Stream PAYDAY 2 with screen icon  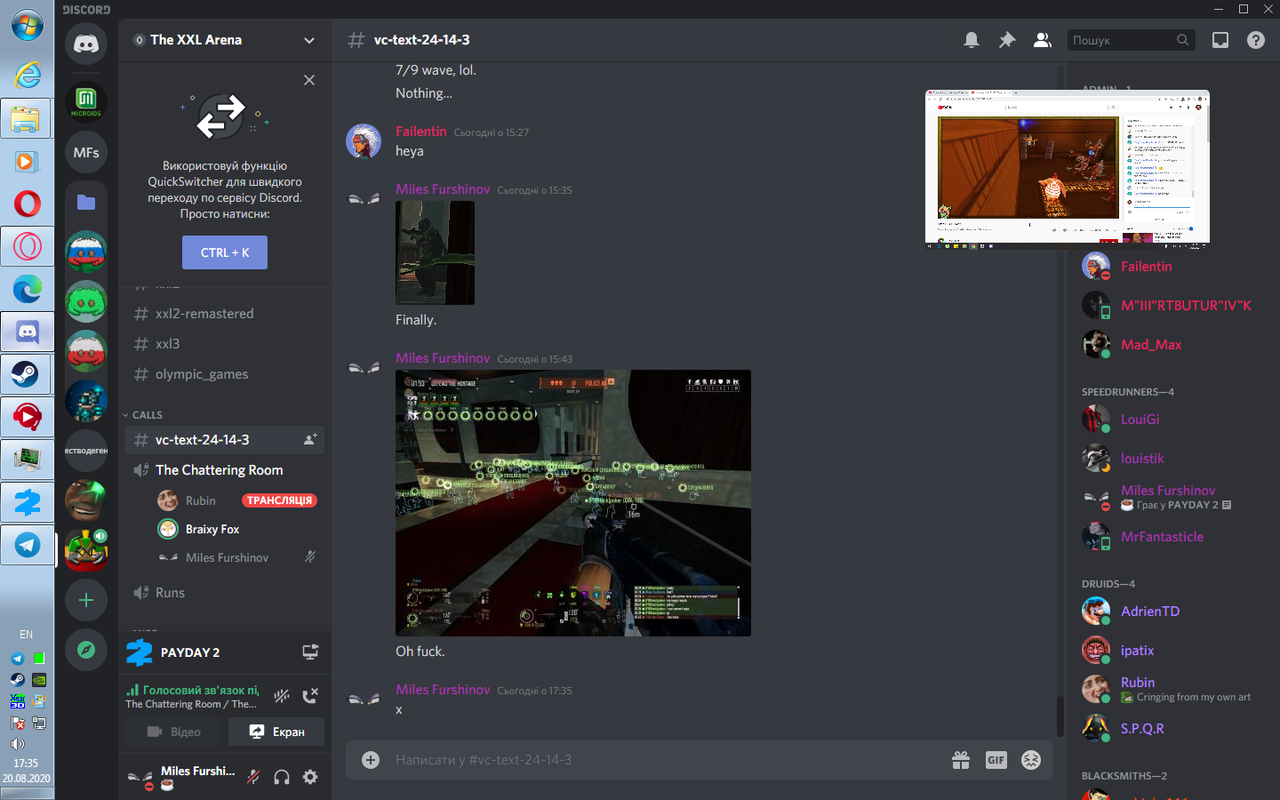310,652
